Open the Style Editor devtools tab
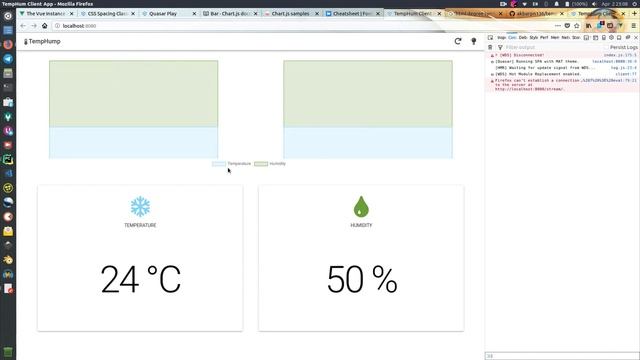The height and width of the screenshot is (360, 640). point(533,38)
